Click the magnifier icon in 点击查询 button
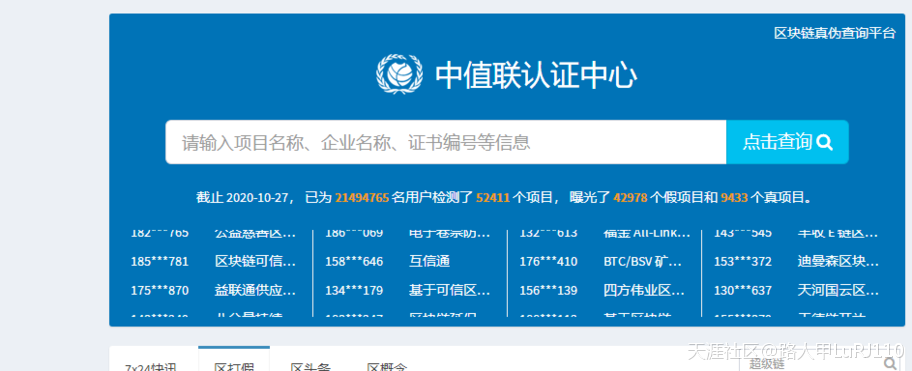This screenshot has height=371, width=912. pyautogui.click(x=824, y=142)
